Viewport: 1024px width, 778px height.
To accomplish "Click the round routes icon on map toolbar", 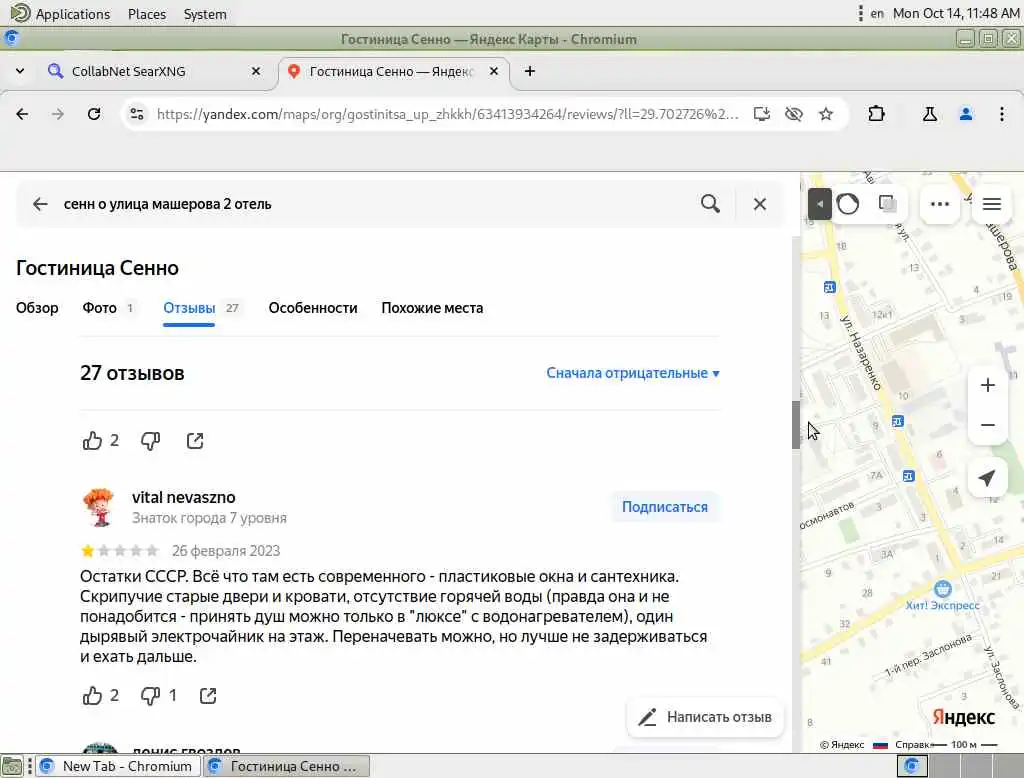I will tap(848, 204).
